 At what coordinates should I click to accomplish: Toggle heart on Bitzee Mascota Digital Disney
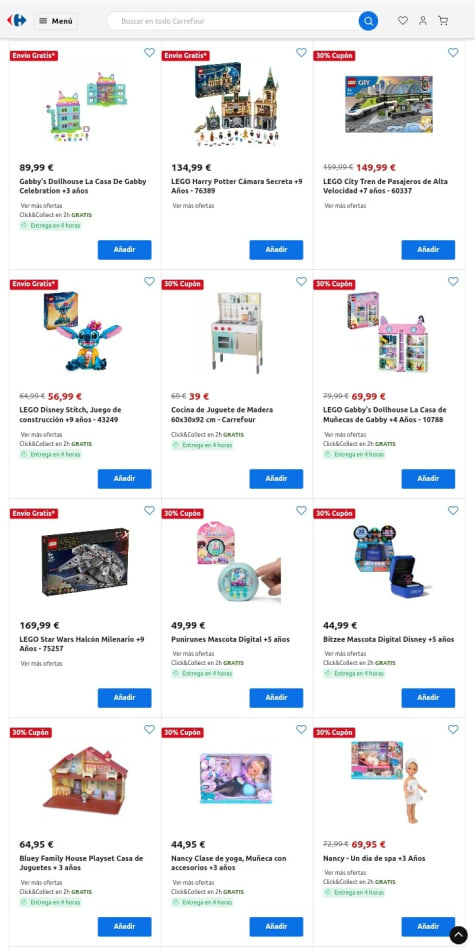point(453,511)
